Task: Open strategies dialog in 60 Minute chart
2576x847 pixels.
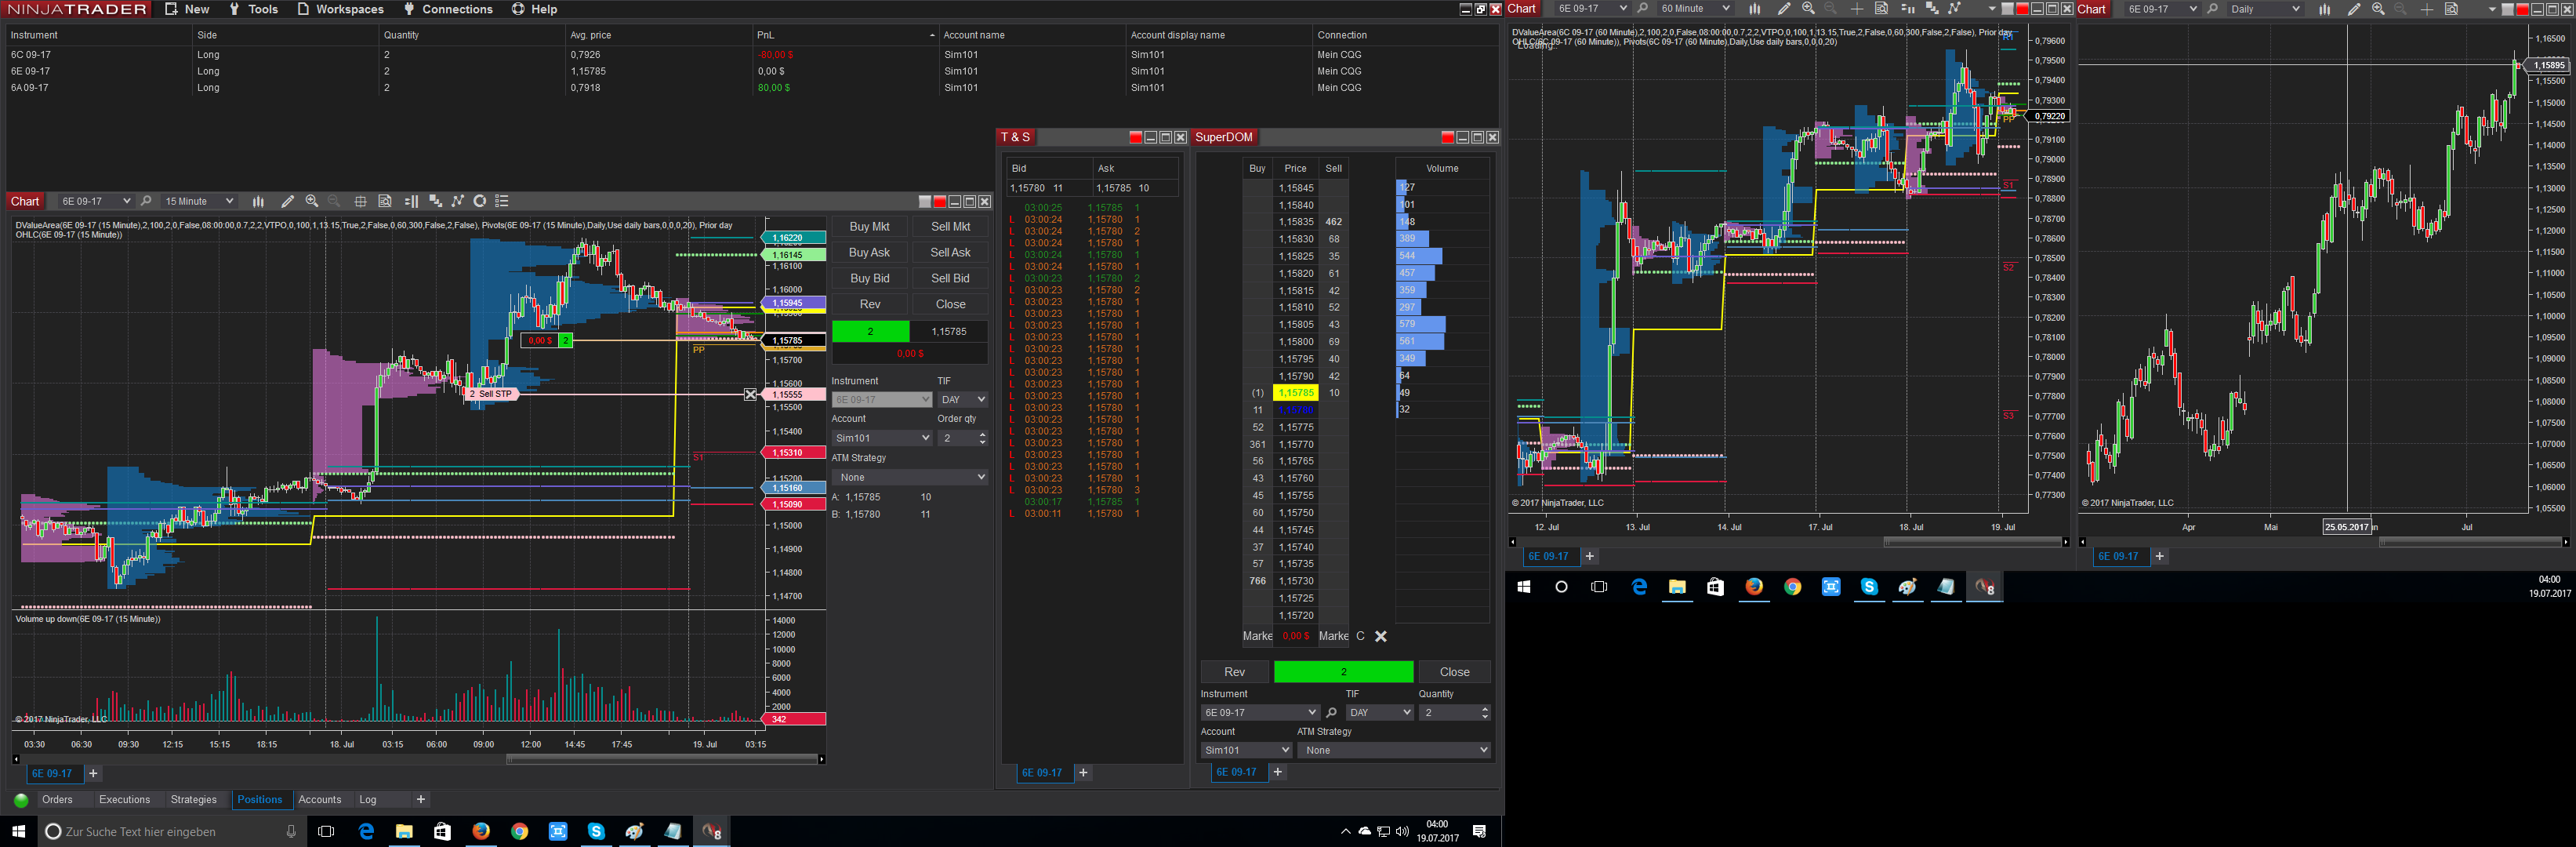Action: pyautogui.click(x=1954, y=9)
